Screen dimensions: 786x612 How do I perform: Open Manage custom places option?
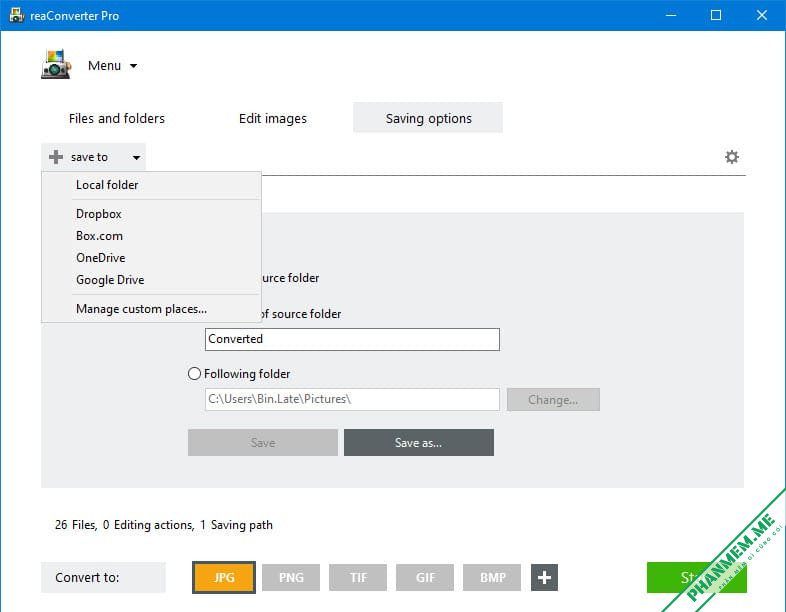[151, 309]
